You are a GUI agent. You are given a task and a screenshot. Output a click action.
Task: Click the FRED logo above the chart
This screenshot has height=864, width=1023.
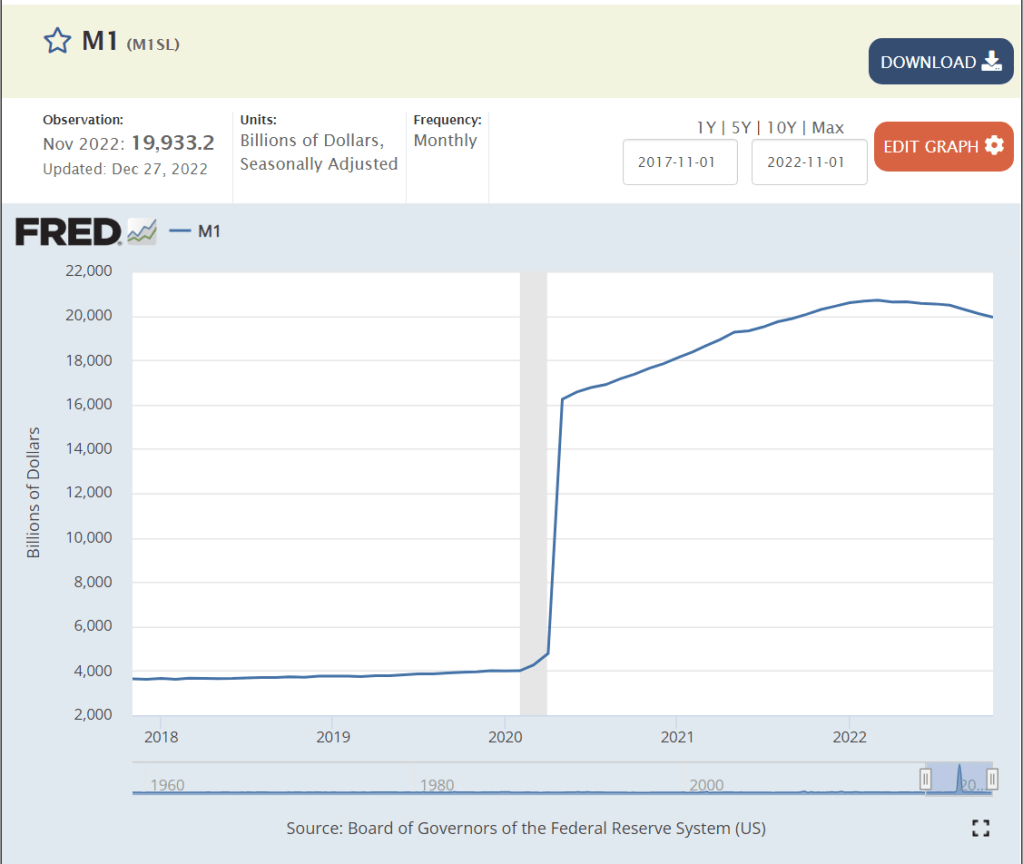68,232
